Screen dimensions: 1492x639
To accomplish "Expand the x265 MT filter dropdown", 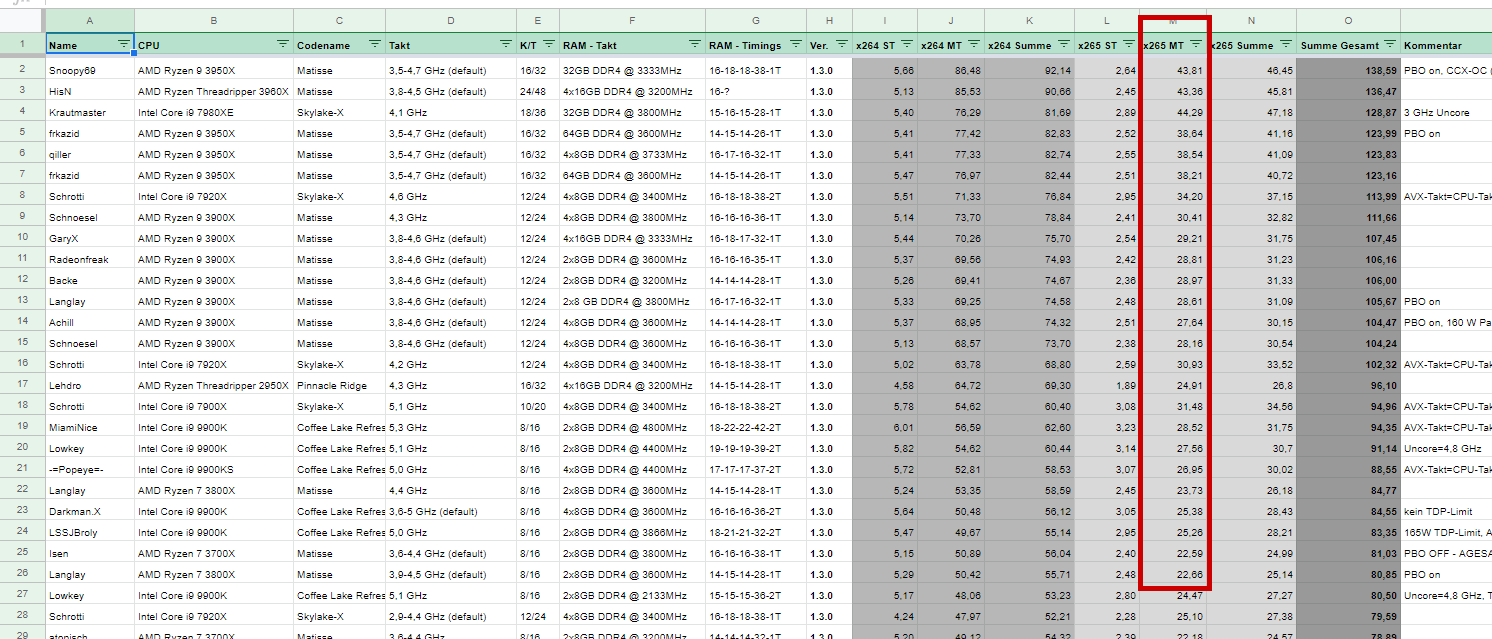I will point(1195,44).
